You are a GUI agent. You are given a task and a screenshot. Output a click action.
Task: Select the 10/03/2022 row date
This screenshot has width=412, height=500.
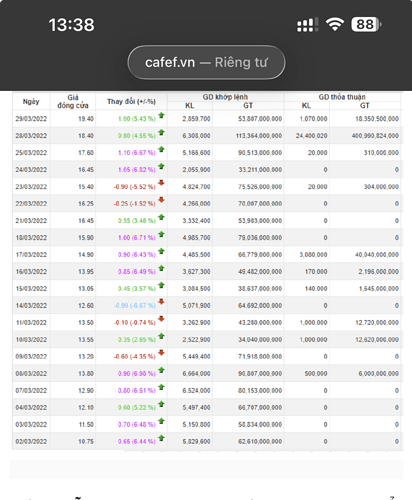(31, 339)
